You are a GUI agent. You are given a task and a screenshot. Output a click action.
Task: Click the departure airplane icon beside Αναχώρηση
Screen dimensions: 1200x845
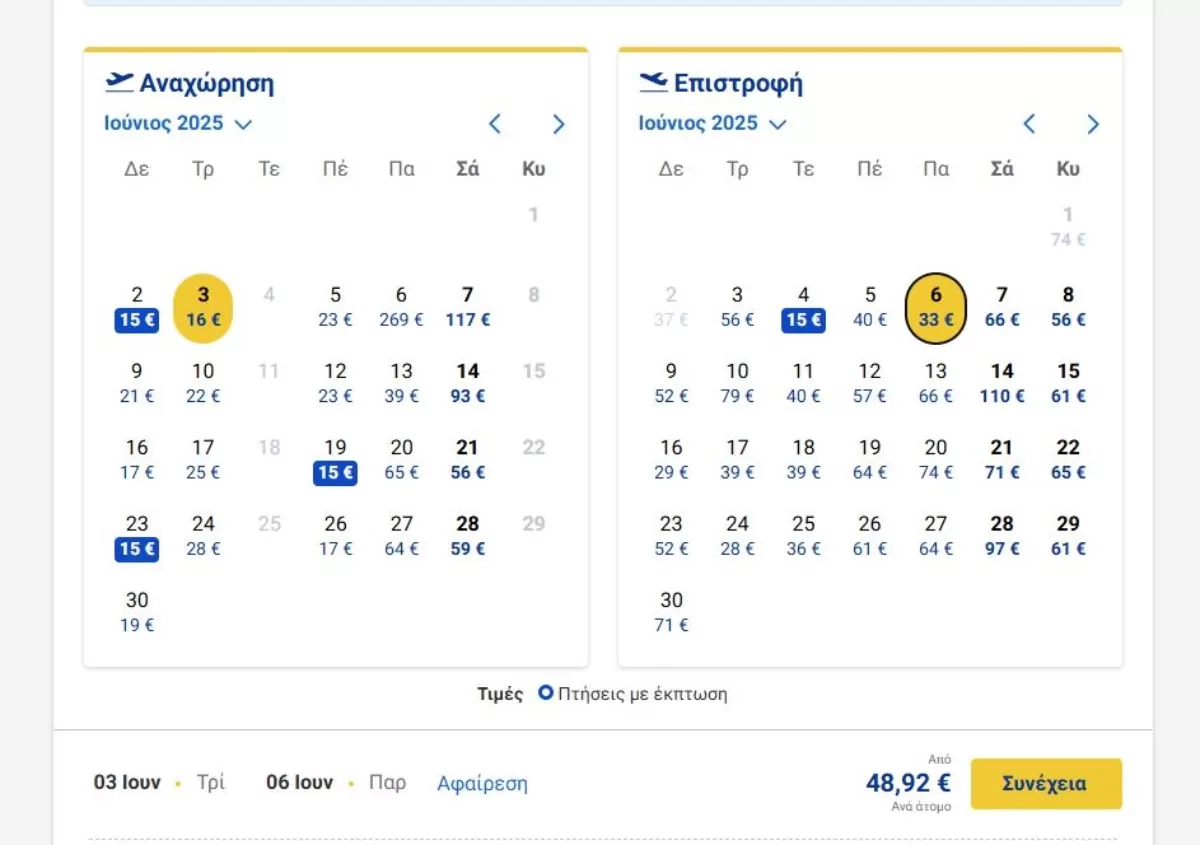pyautogui.click(x=119, y=82)
